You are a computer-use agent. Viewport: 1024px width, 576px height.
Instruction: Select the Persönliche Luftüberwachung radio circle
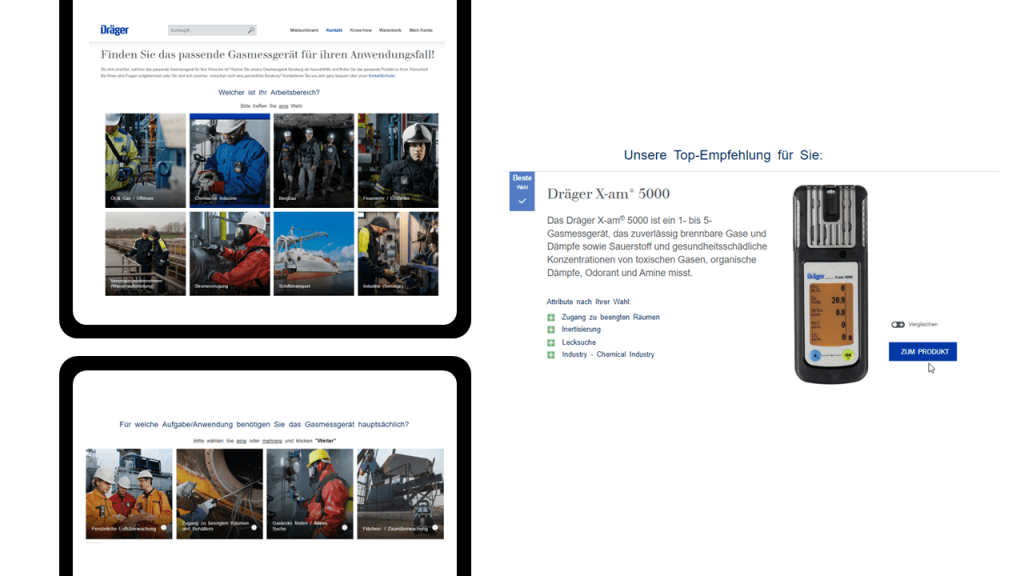[163, 528]
